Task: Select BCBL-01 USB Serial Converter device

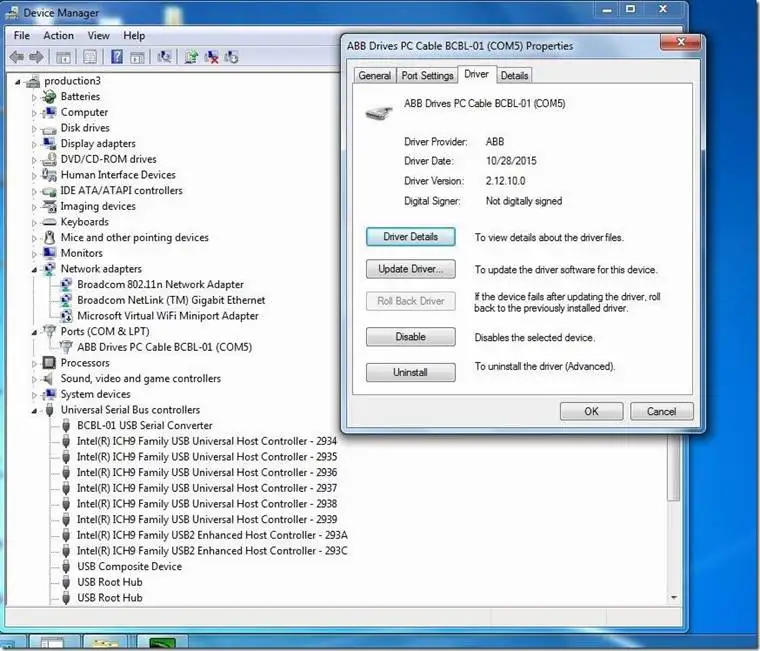Action: point(144,425)
